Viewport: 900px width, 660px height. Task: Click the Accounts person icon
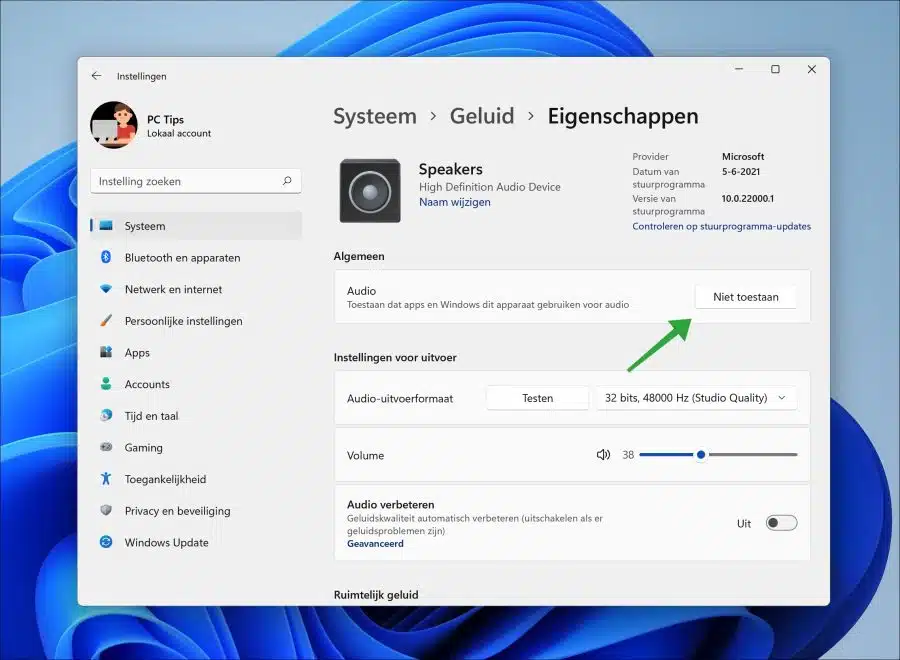(x=106, y=383)
